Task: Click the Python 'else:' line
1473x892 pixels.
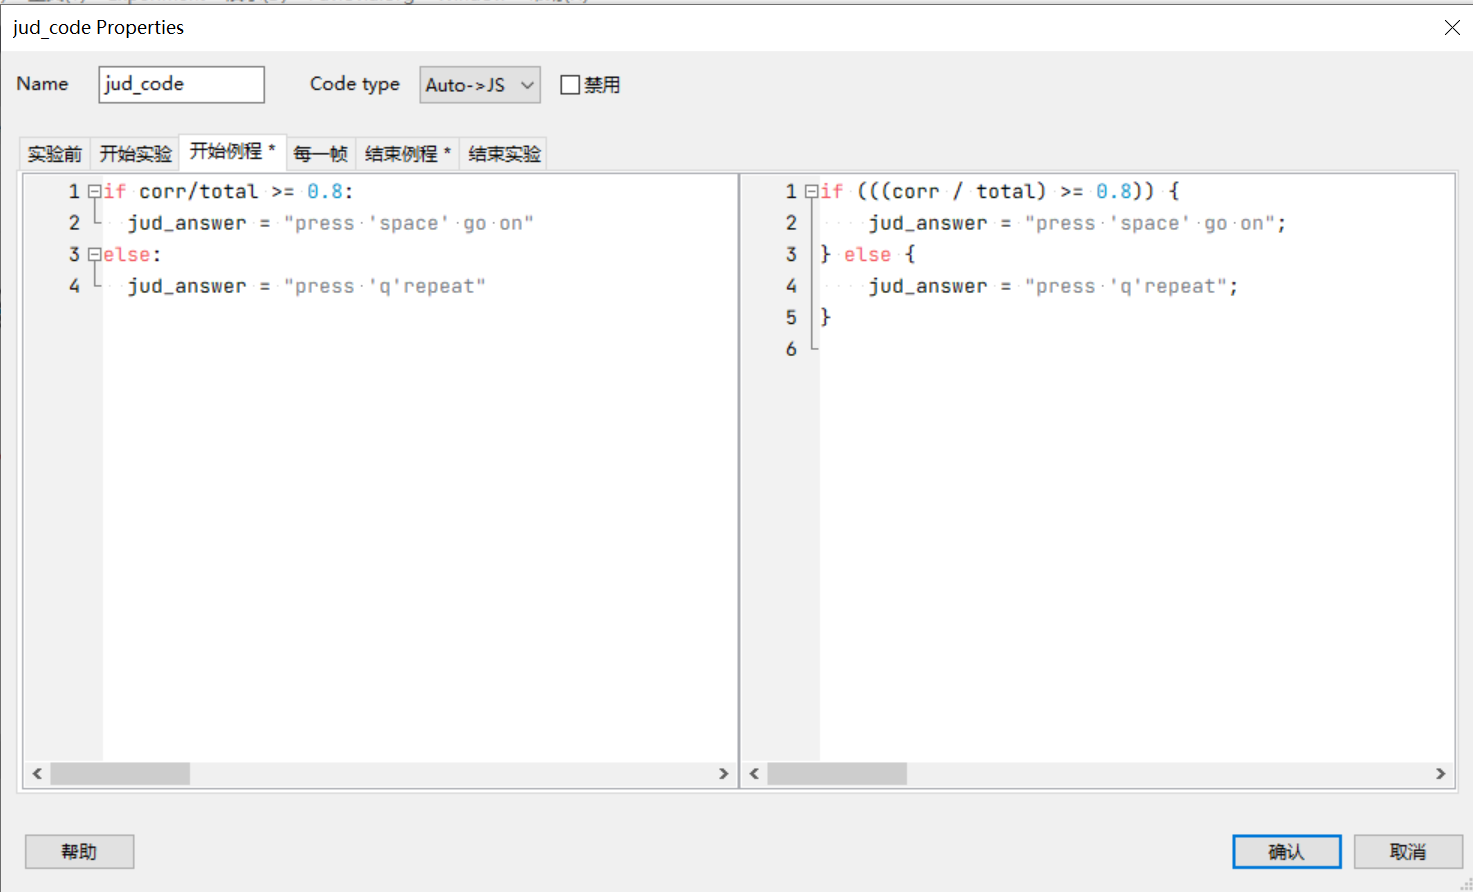Action: 132,254
